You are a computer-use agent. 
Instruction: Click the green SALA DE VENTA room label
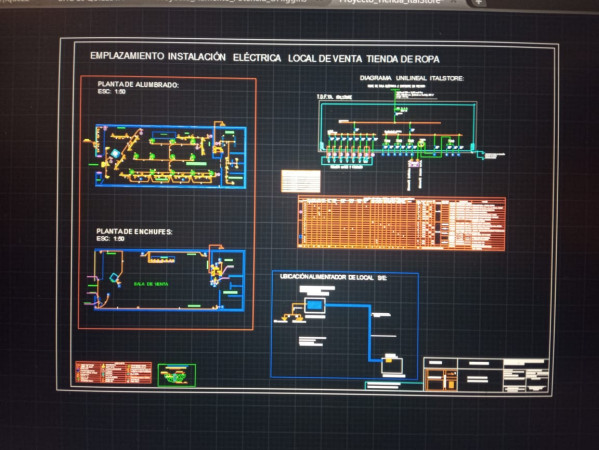coord(151,284)
